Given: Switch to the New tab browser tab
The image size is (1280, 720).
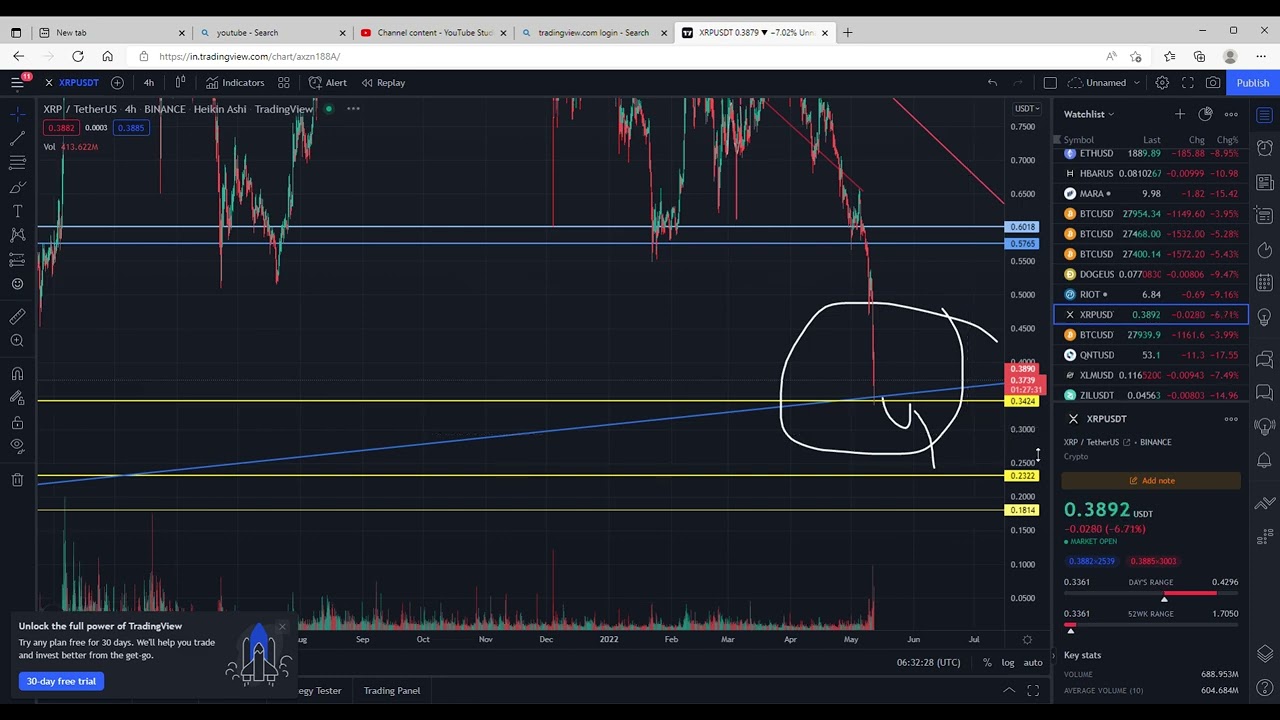Looking at the screenshot, I should [112, 32].
